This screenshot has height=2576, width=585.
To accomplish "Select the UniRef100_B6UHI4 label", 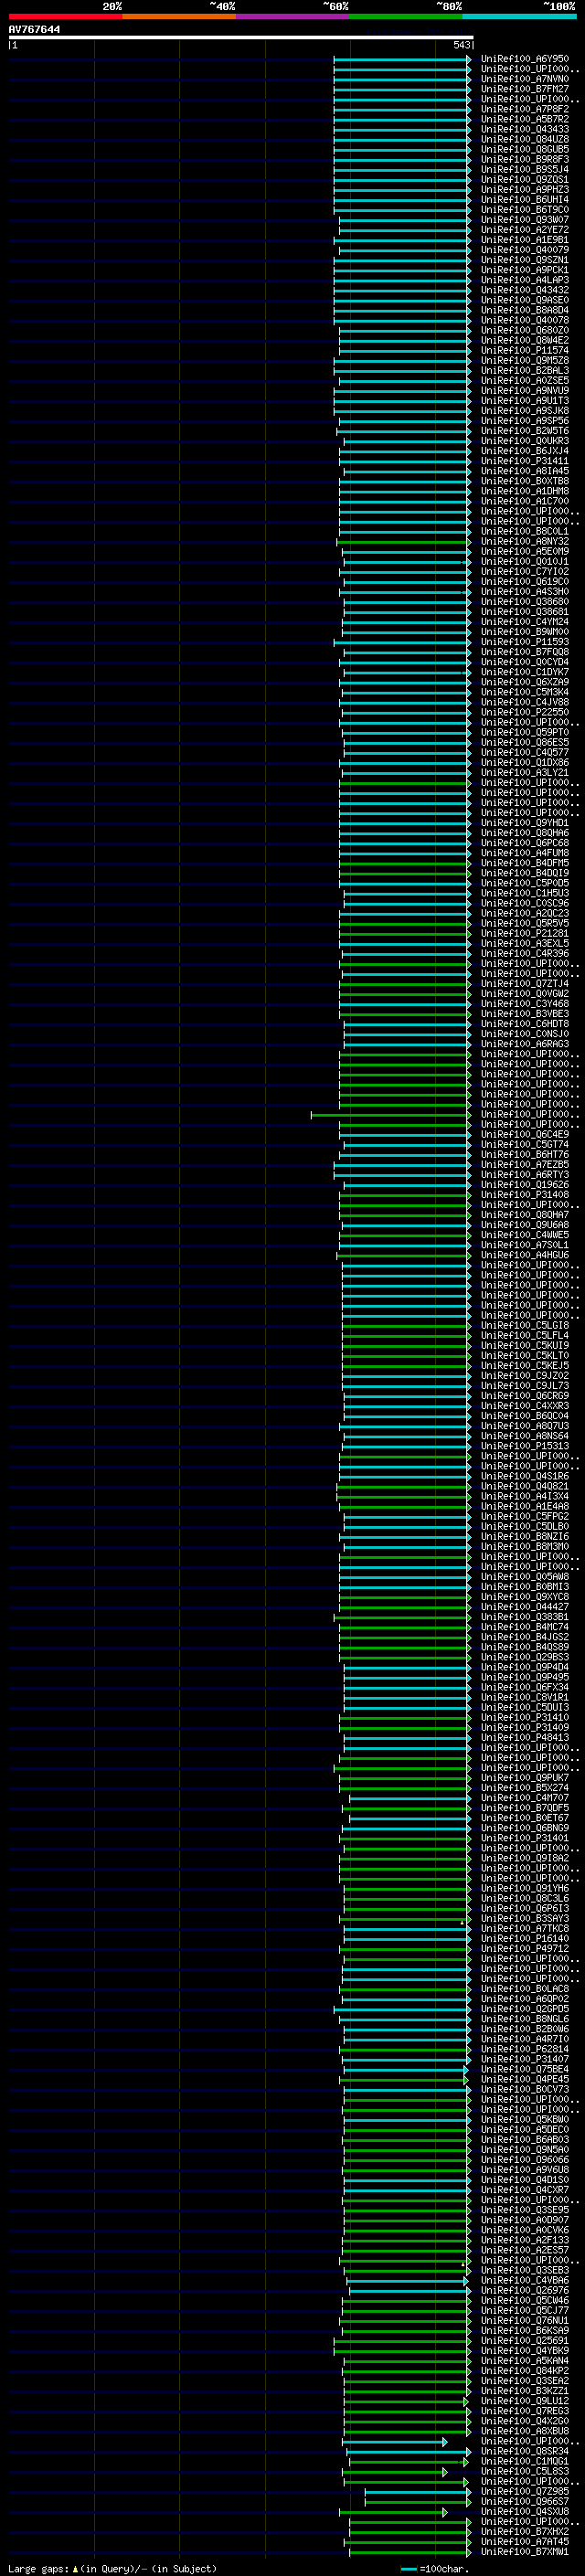I will pyautogui.click(x=524, y=199).
